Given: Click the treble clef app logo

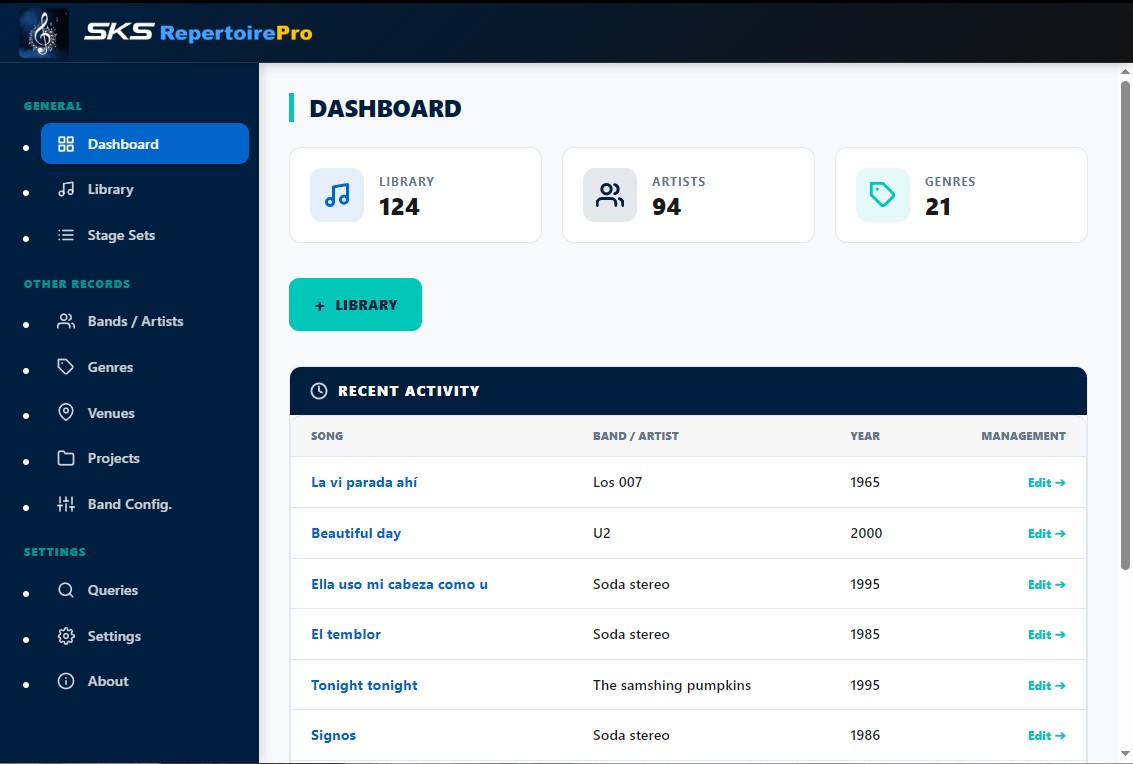Looking at the screenshot, I should pos(44,33).
